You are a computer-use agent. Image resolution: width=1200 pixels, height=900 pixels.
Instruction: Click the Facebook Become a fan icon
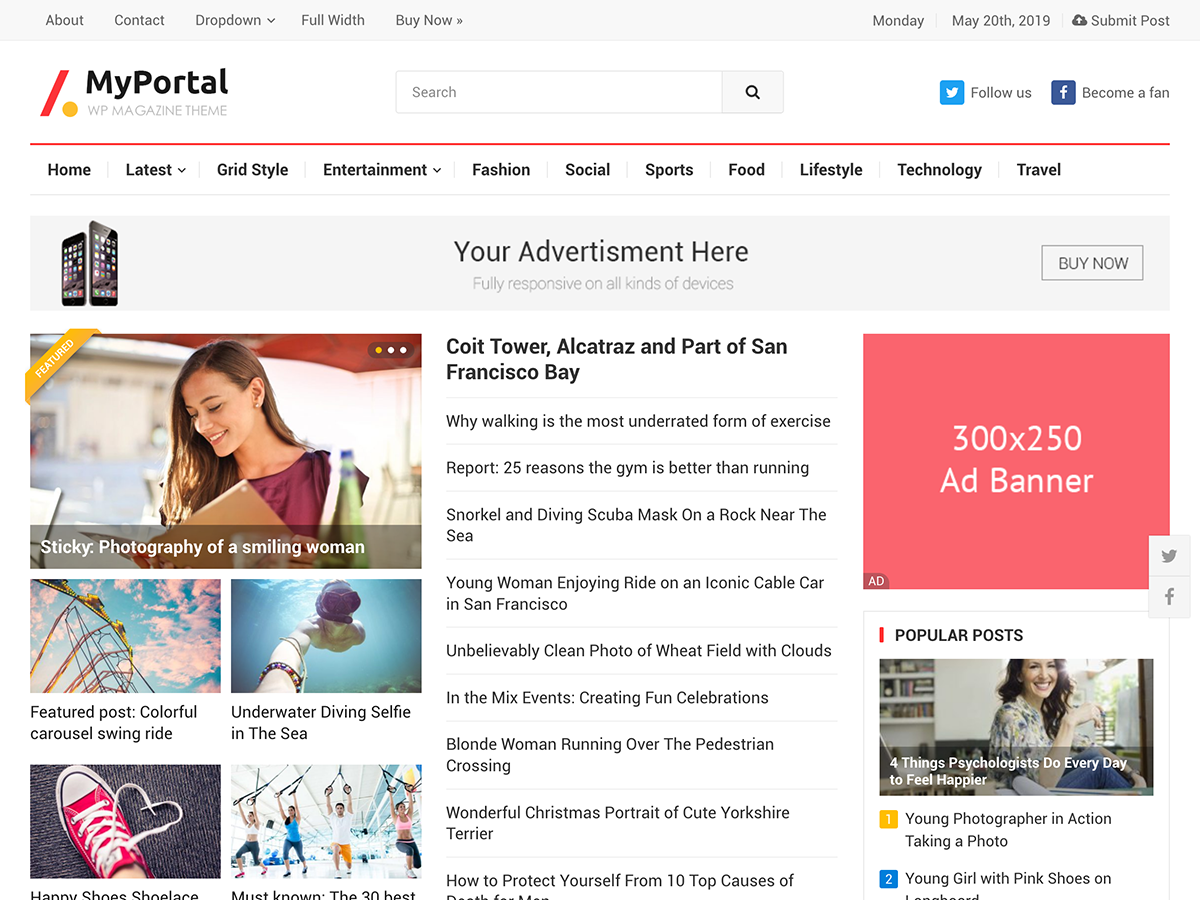pyautogui.click(x=1062, y=92)
